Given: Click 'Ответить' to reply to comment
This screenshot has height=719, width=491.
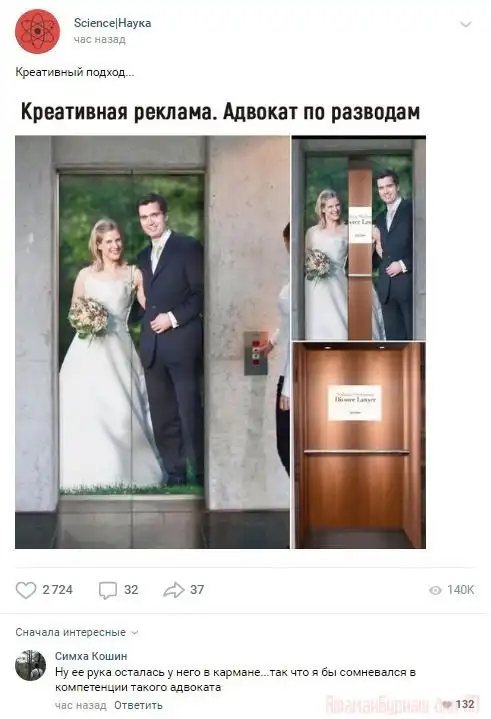Looking at the screenshot, I should [138, 705].
